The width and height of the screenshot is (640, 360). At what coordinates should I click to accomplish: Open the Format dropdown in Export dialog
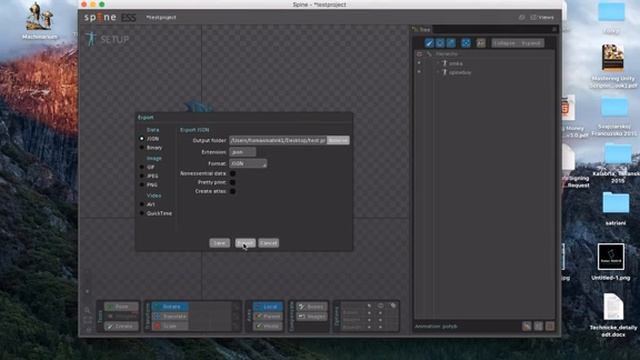point(248,163)
